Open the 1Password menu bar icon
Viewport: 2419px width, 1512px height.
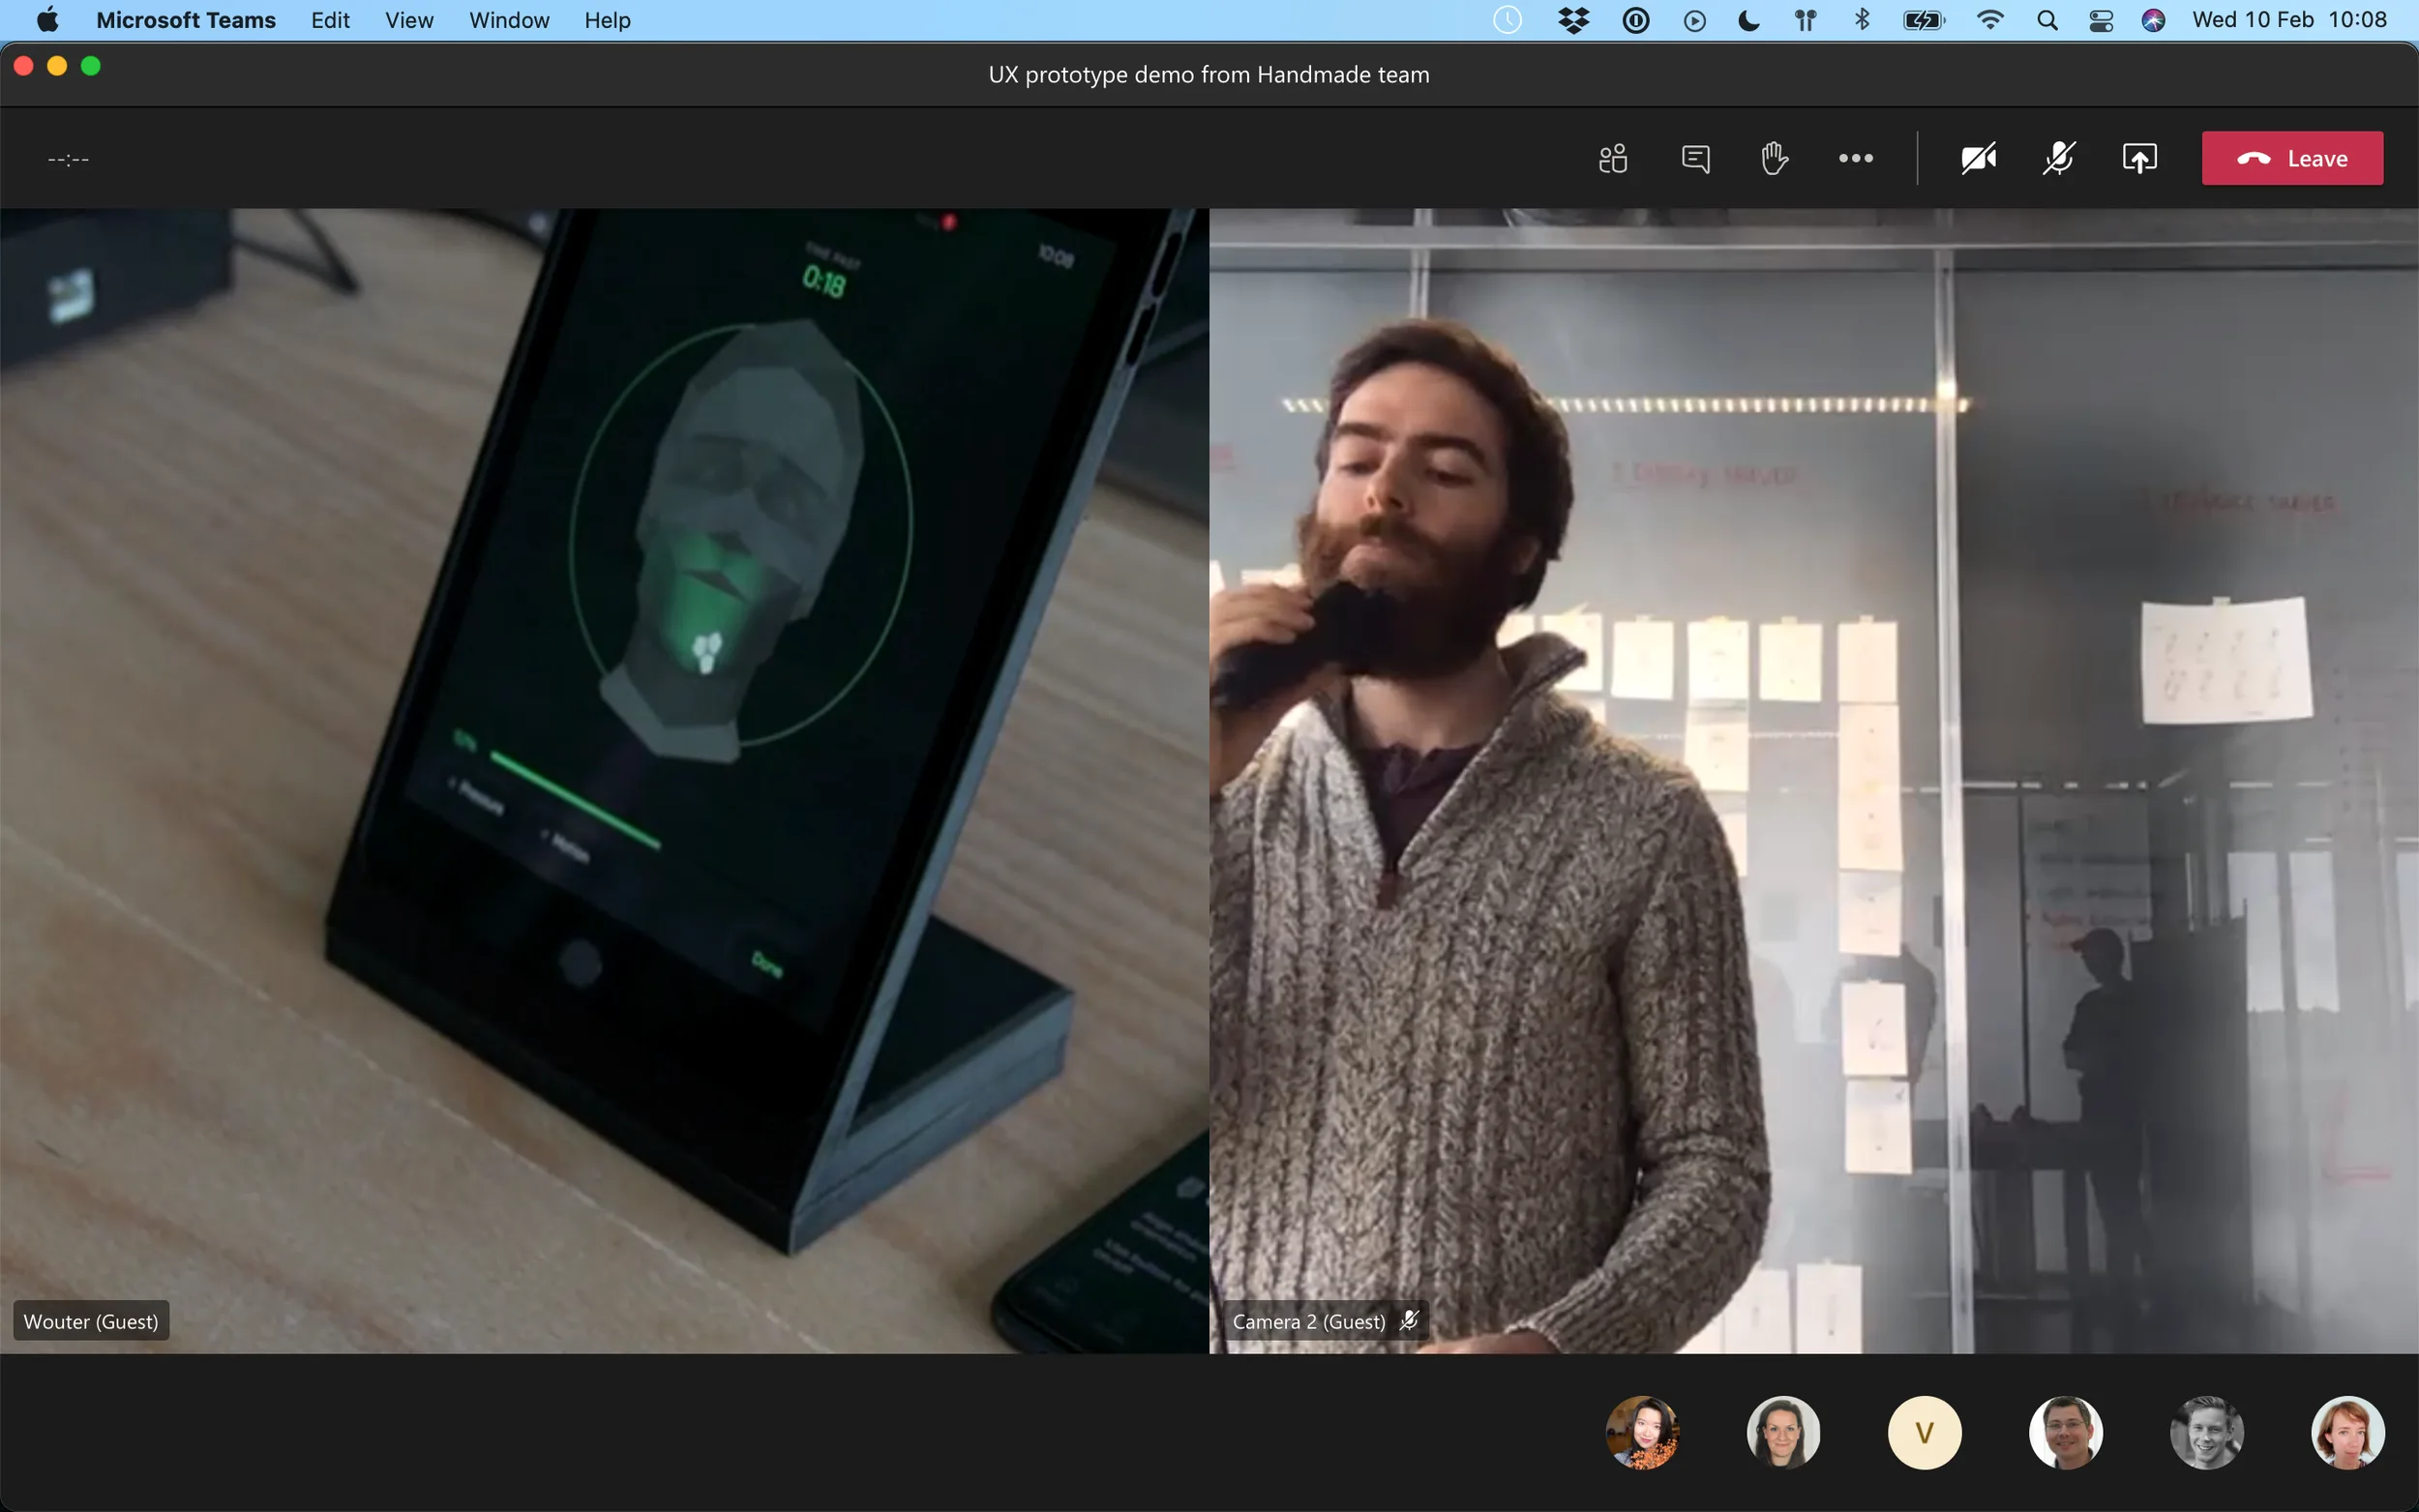pos(1636,20)
